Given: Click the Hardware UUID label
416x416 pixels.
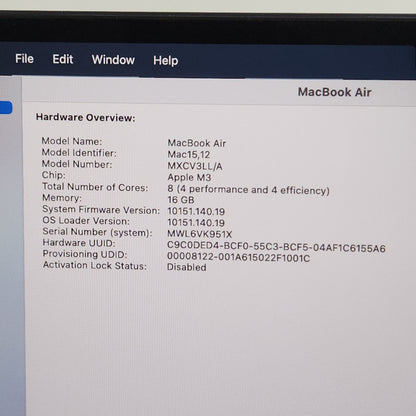Looking at the screenshot, I should pos(79,243).
